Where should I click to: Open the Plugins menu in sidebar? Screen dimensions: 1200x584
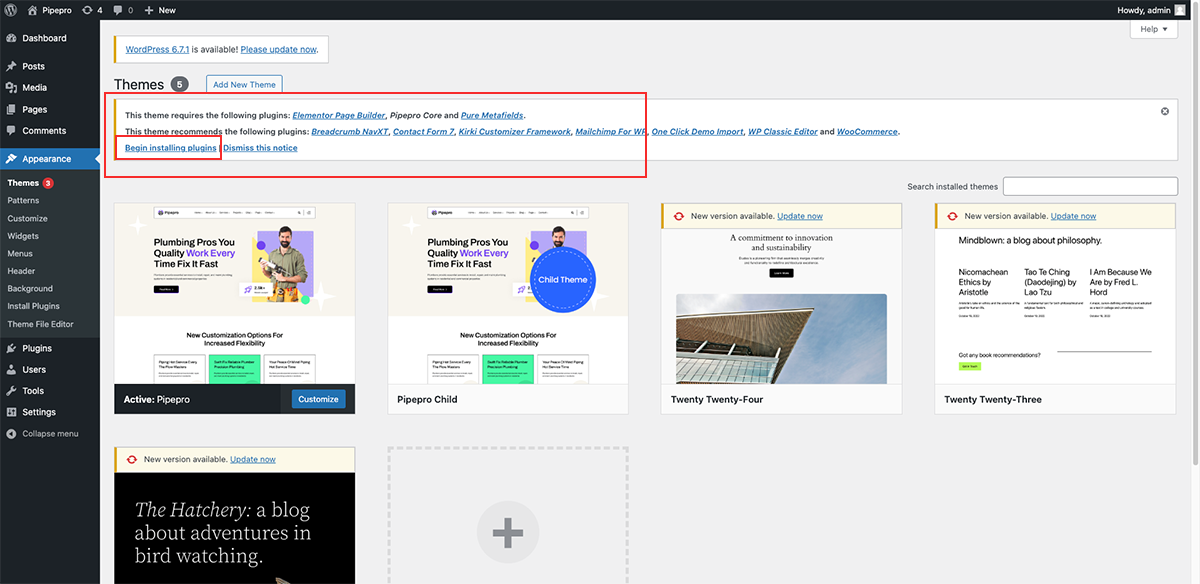[x=37, y=348]
